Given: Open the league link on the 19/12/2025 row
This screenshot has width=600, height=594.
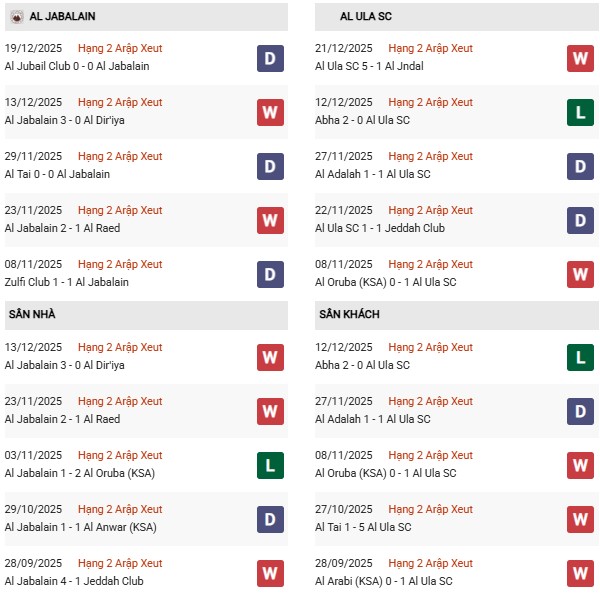Looking at the screenshot, I should 120,48.
